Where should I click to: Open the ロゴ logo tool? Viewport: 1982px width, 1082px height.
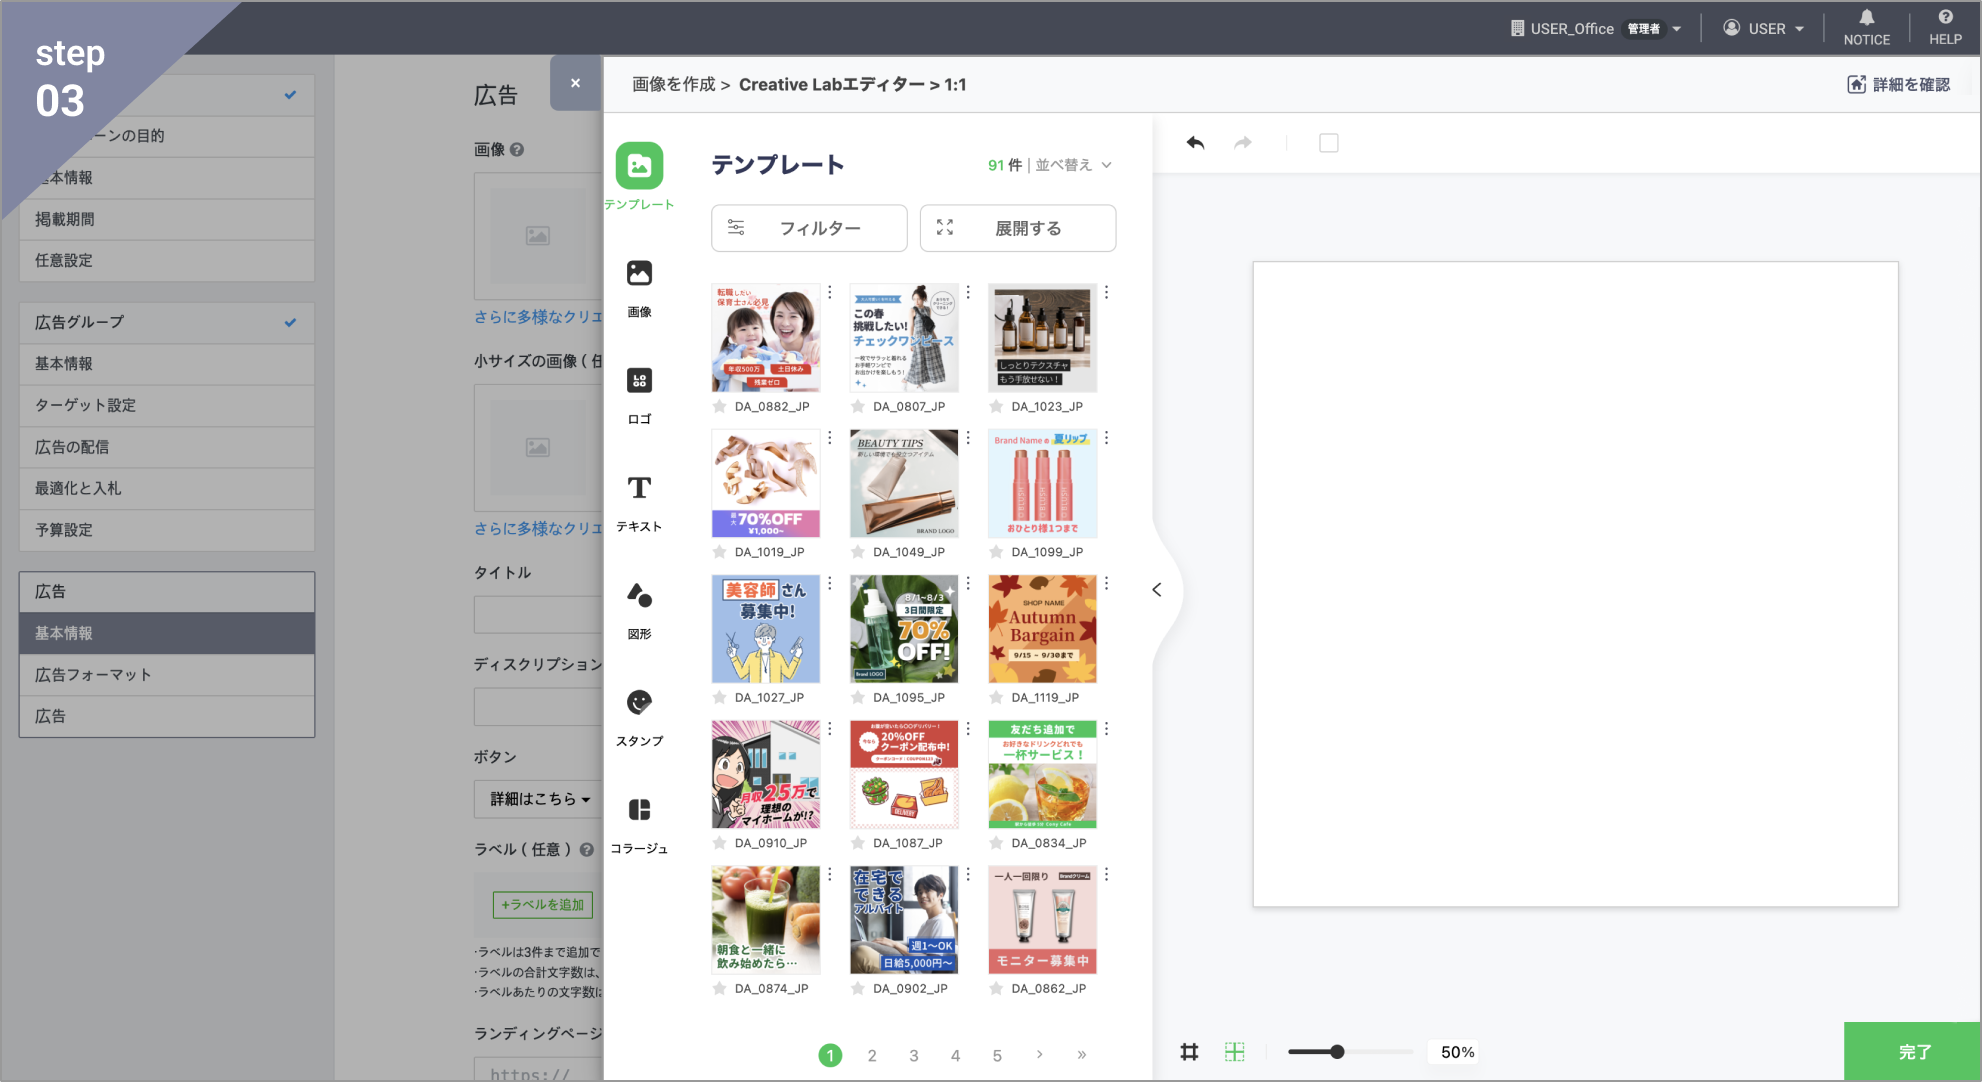pos(639,380)
